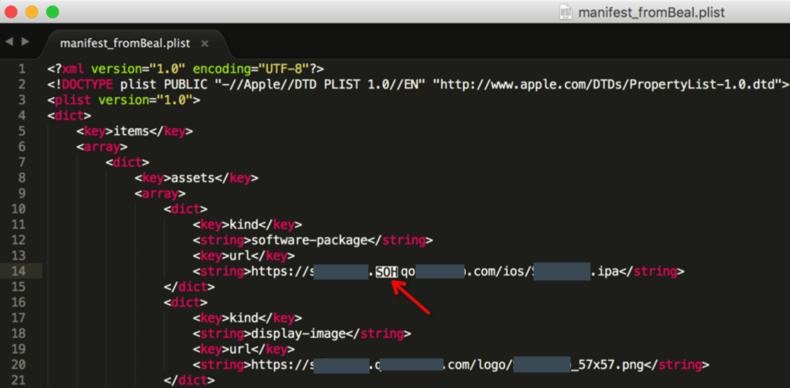Click the url key on line 19

[244, 350]
